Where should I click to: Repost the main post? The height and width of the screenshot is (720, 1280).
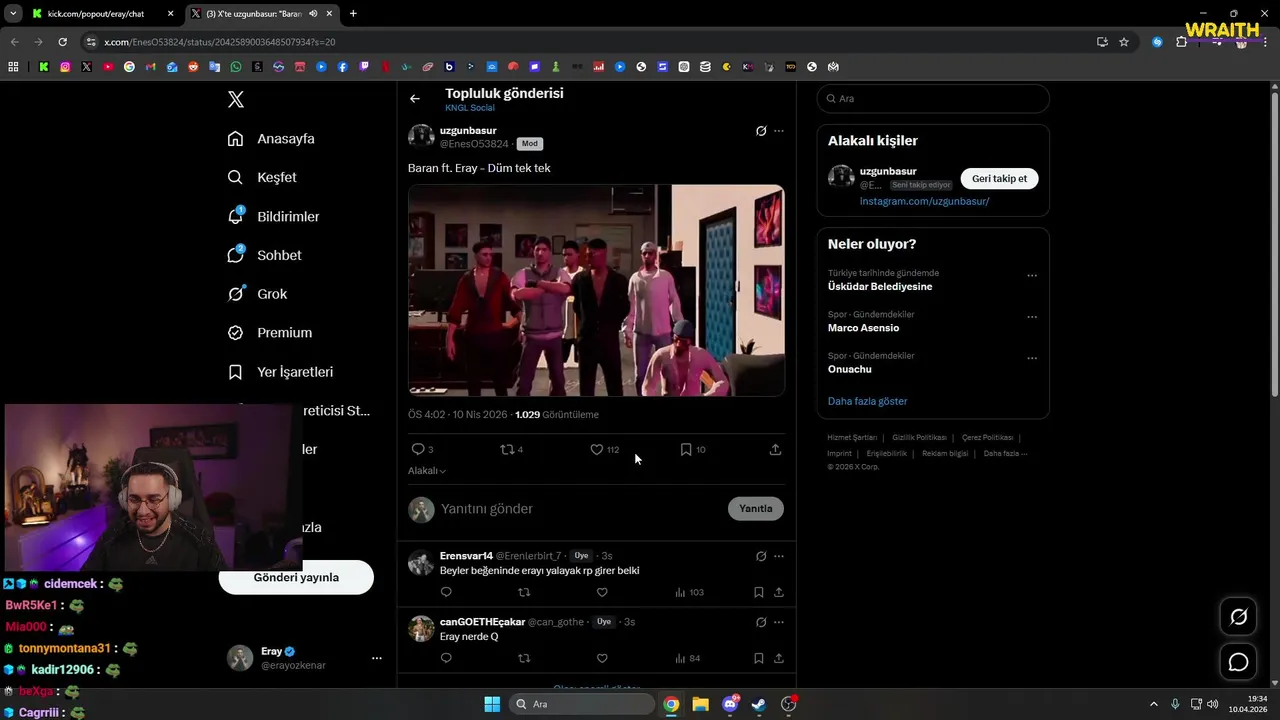point(507,449)
